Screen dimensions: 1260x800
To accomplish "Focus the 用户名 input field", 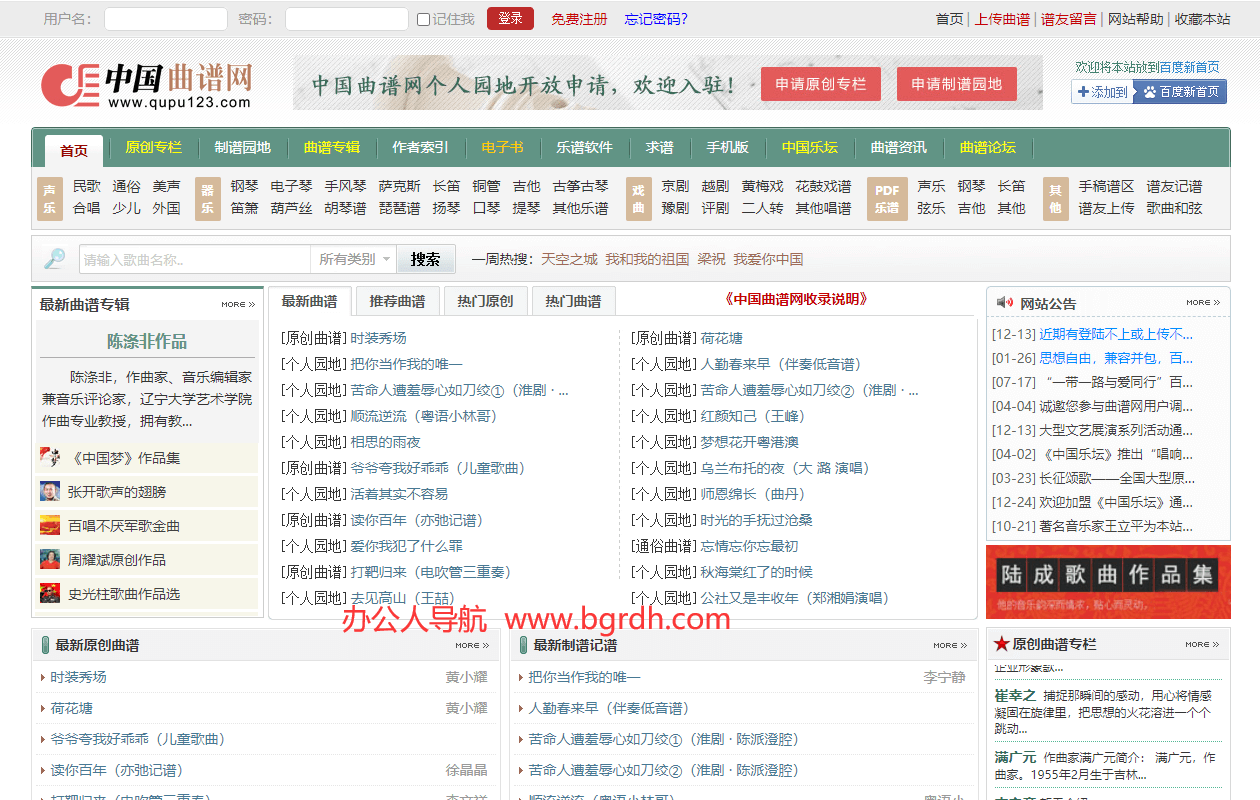I will pos(166,19).
